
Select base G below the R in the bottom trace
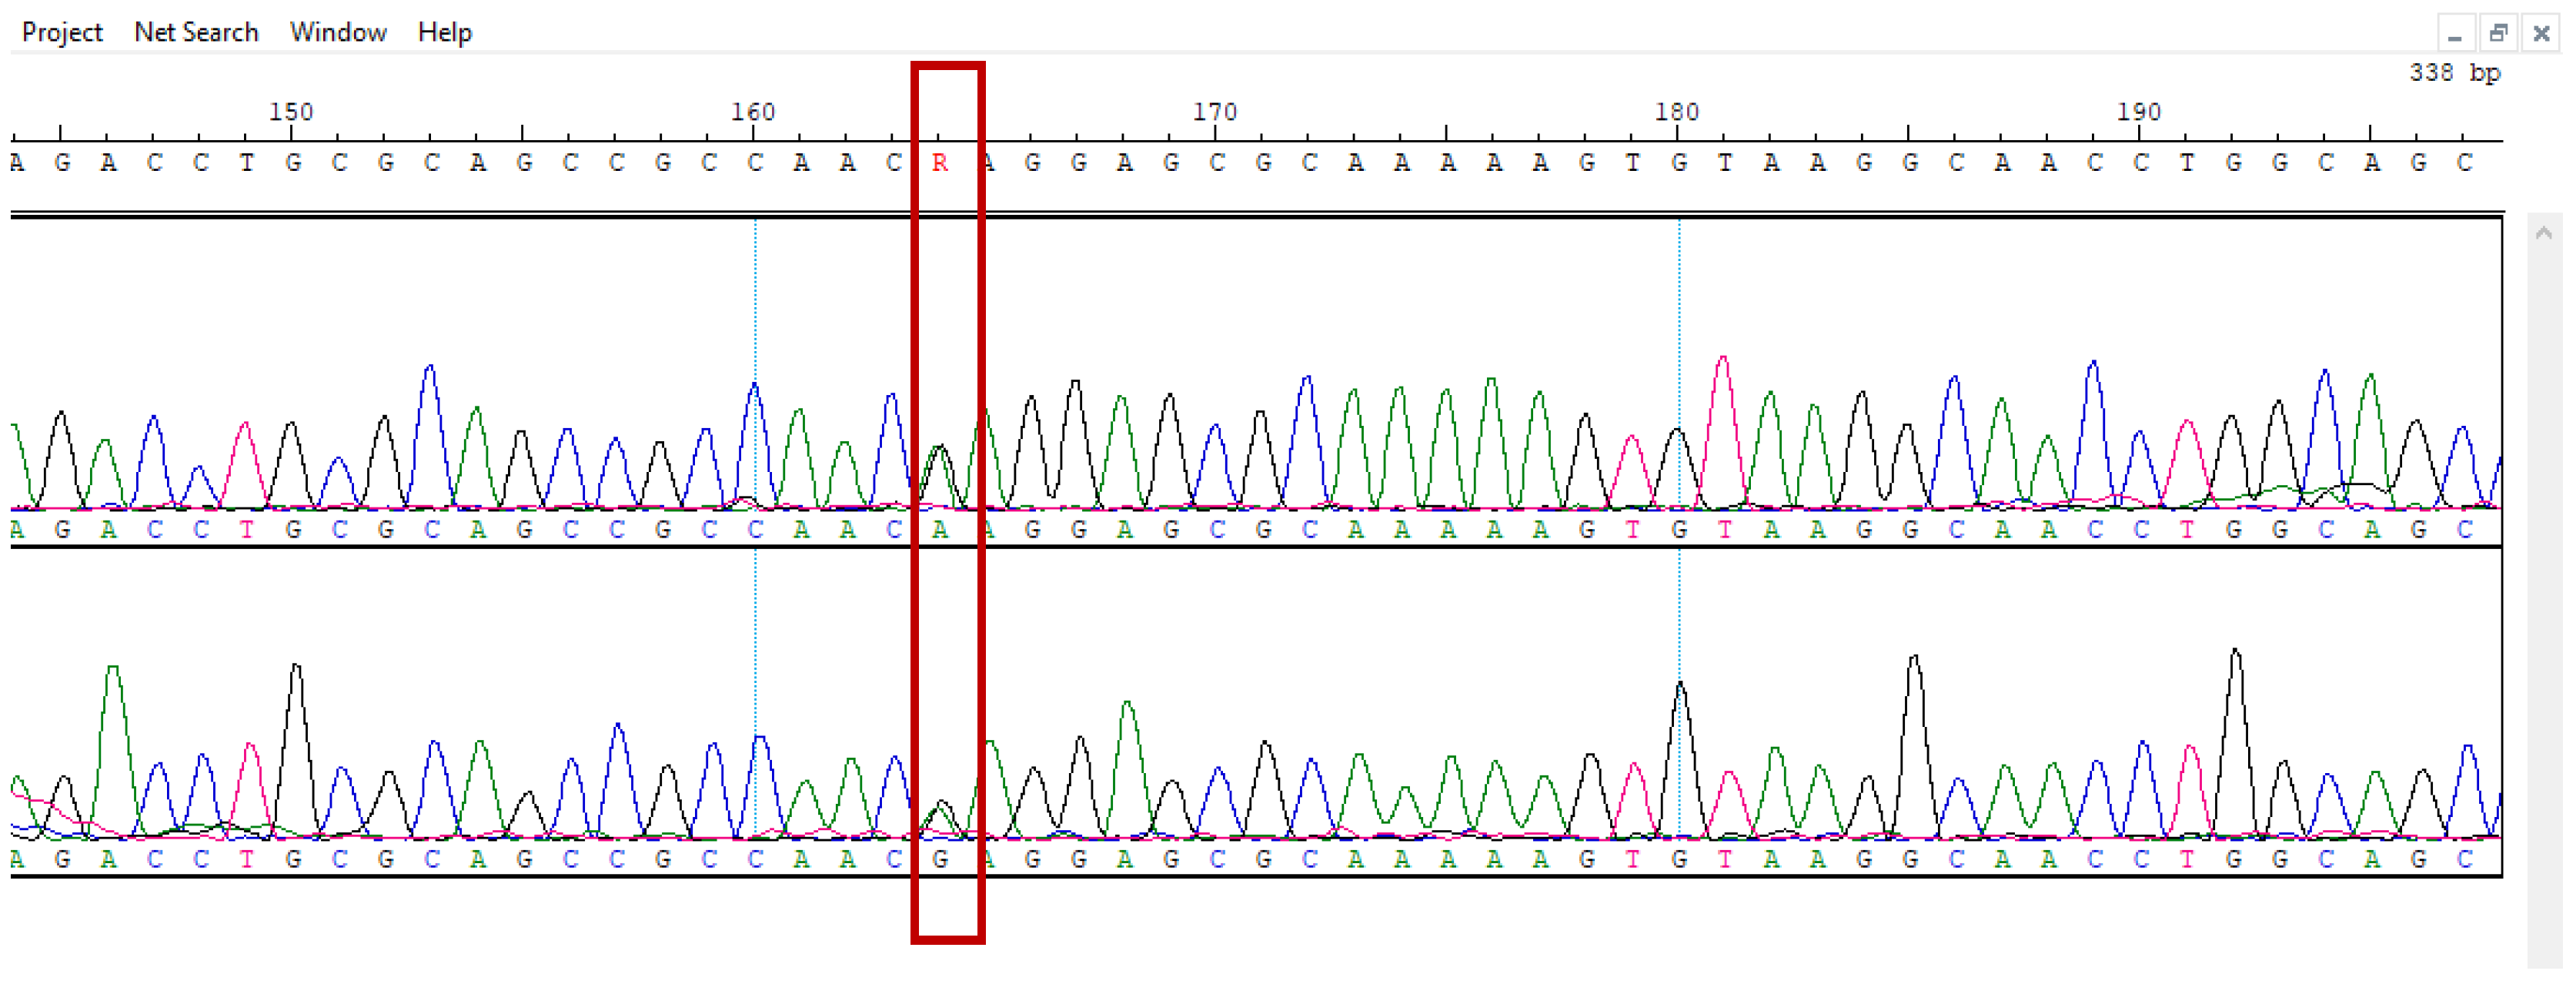[x=939, y=859]
